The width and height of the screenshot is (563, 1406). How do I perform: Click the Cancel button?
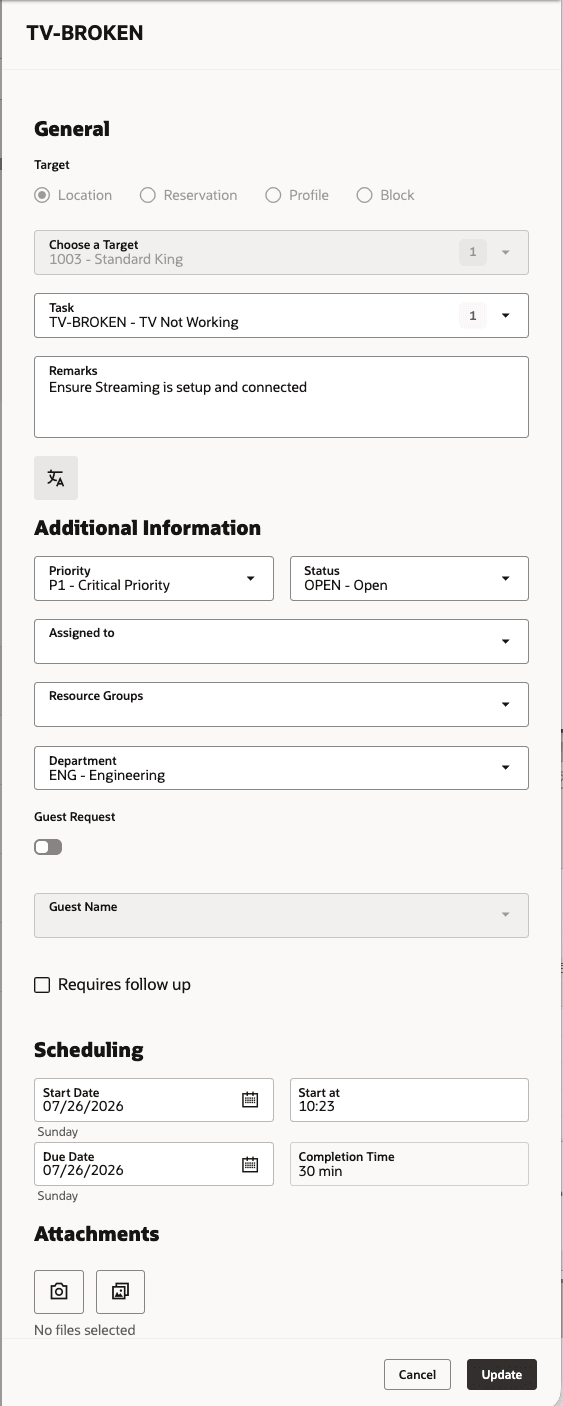pyautogui.click(x=417, y=1374)
